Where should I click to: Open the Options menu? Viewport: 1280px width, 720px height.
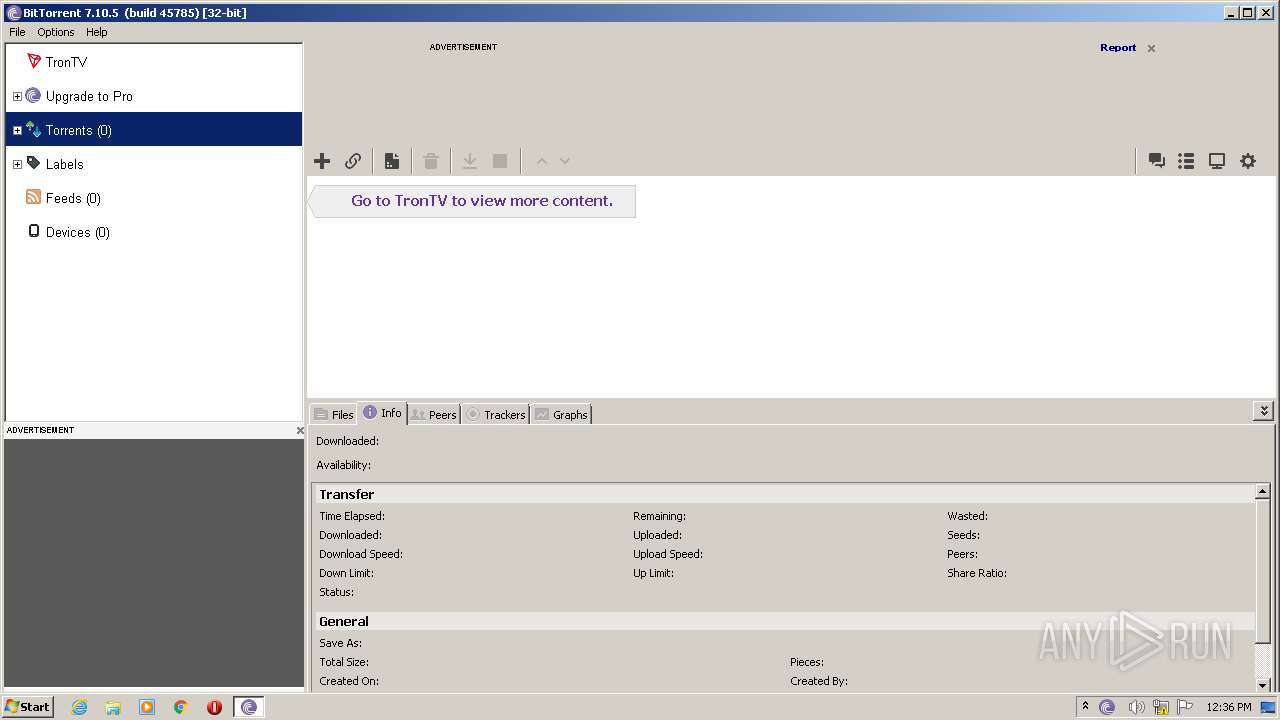(x=56, y=32)
